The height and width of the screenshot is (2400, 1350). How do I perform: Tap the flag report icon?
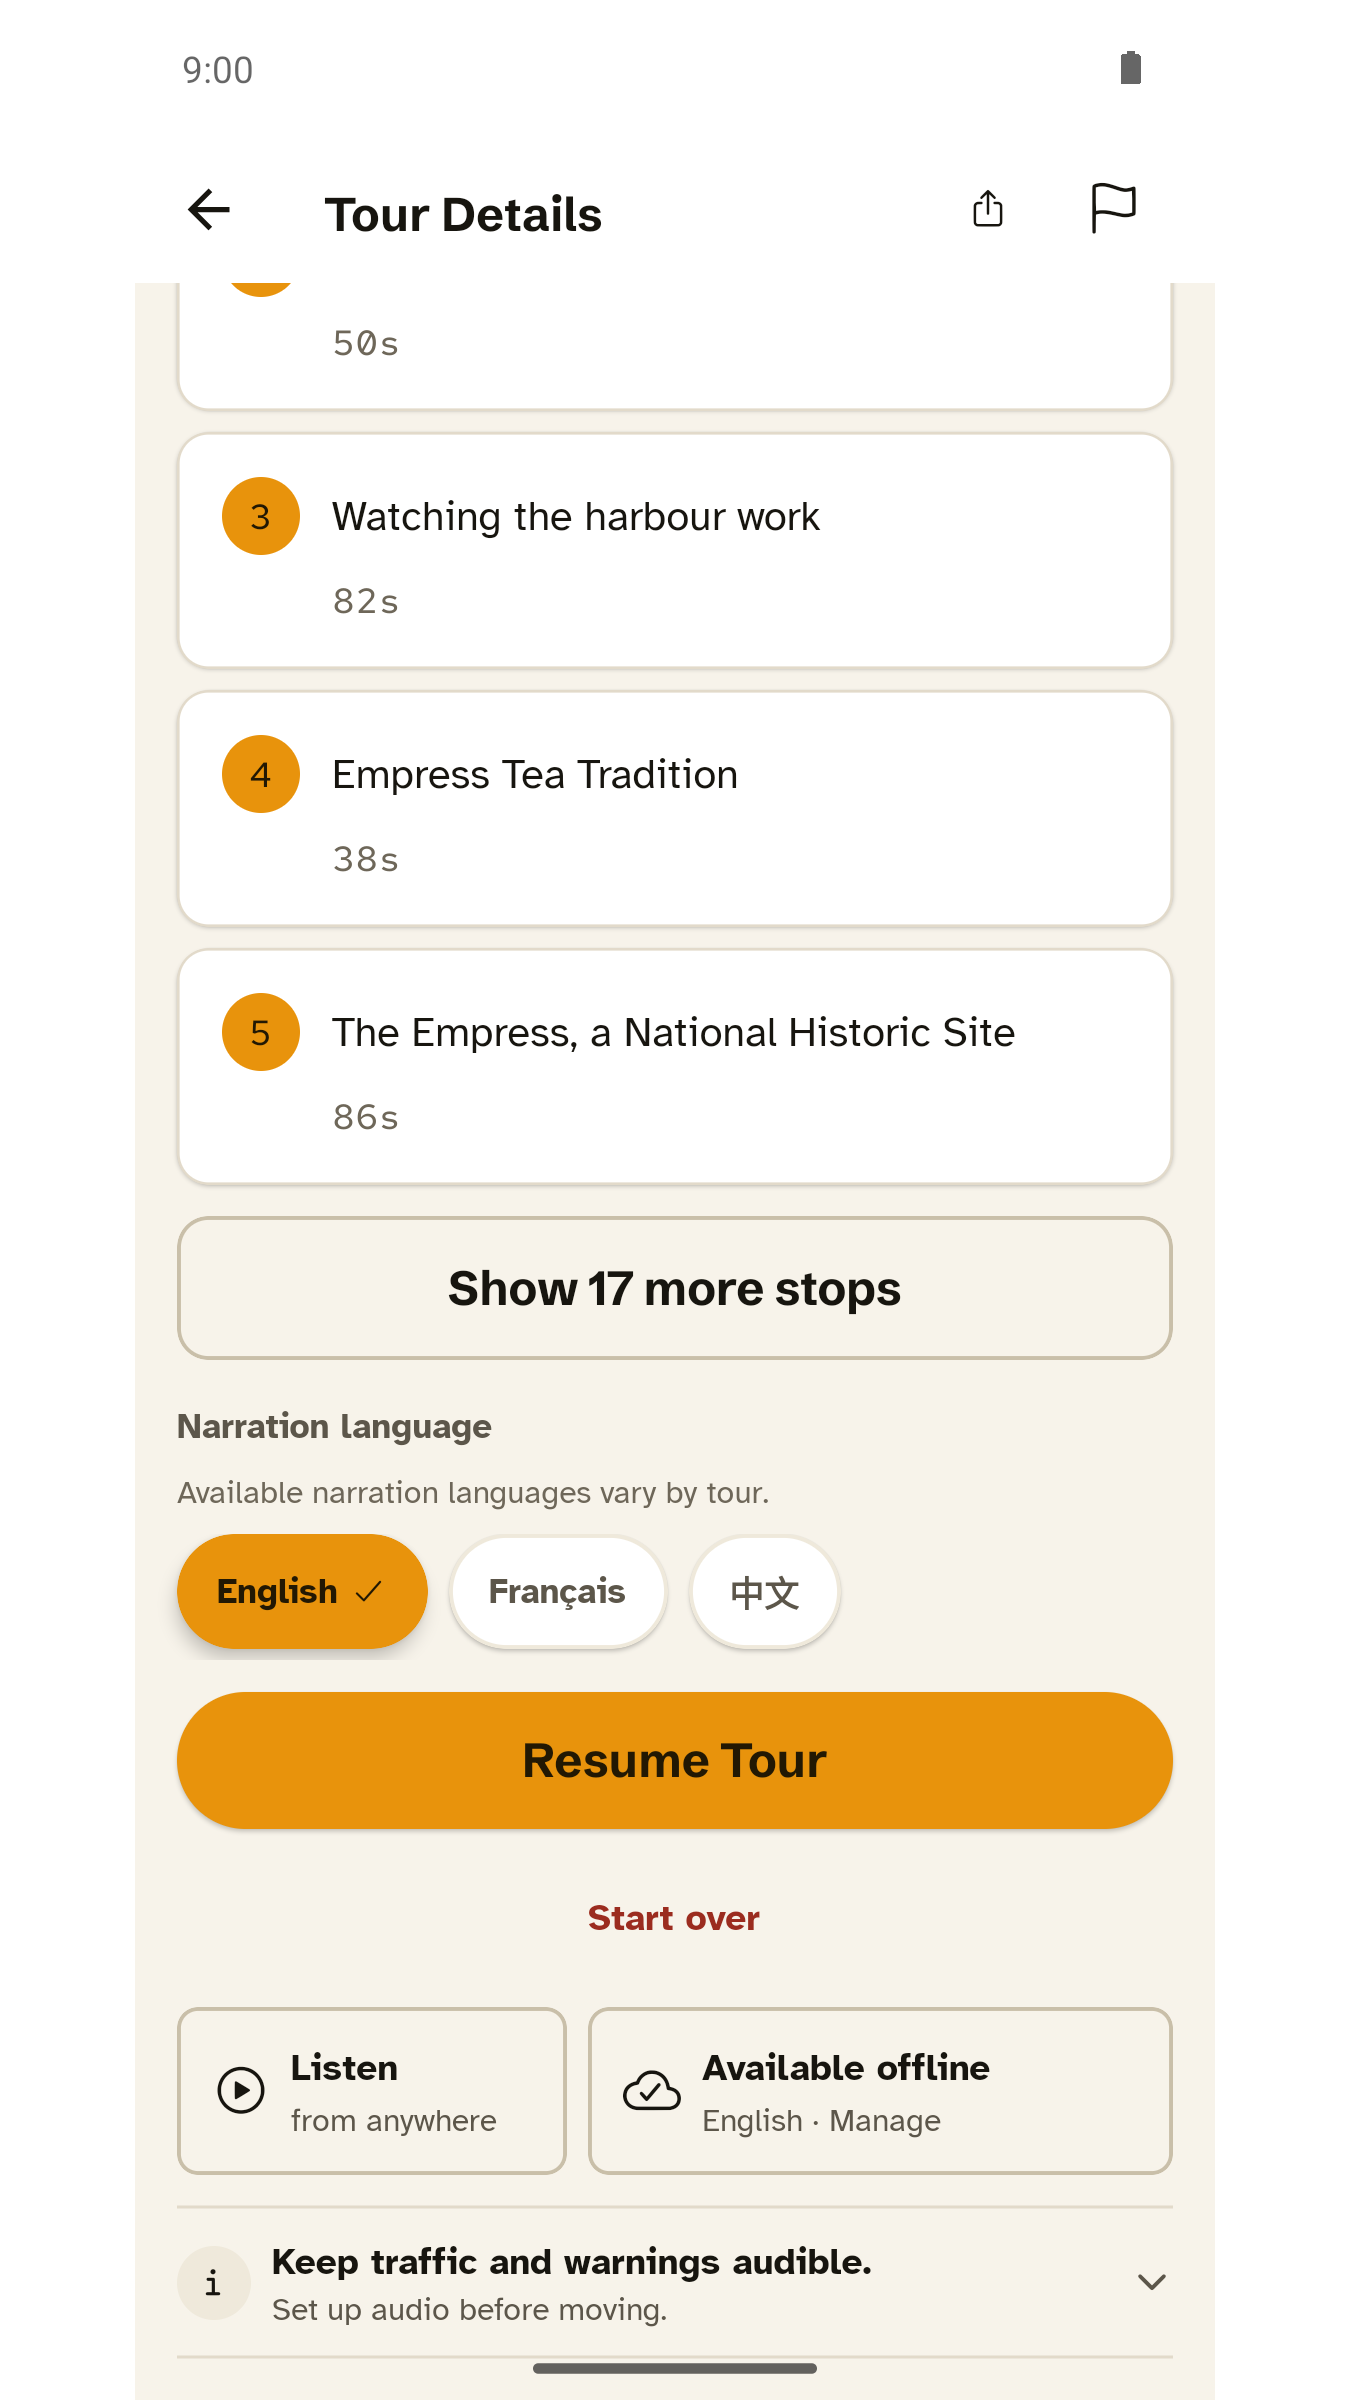[x=1113, y=208]
